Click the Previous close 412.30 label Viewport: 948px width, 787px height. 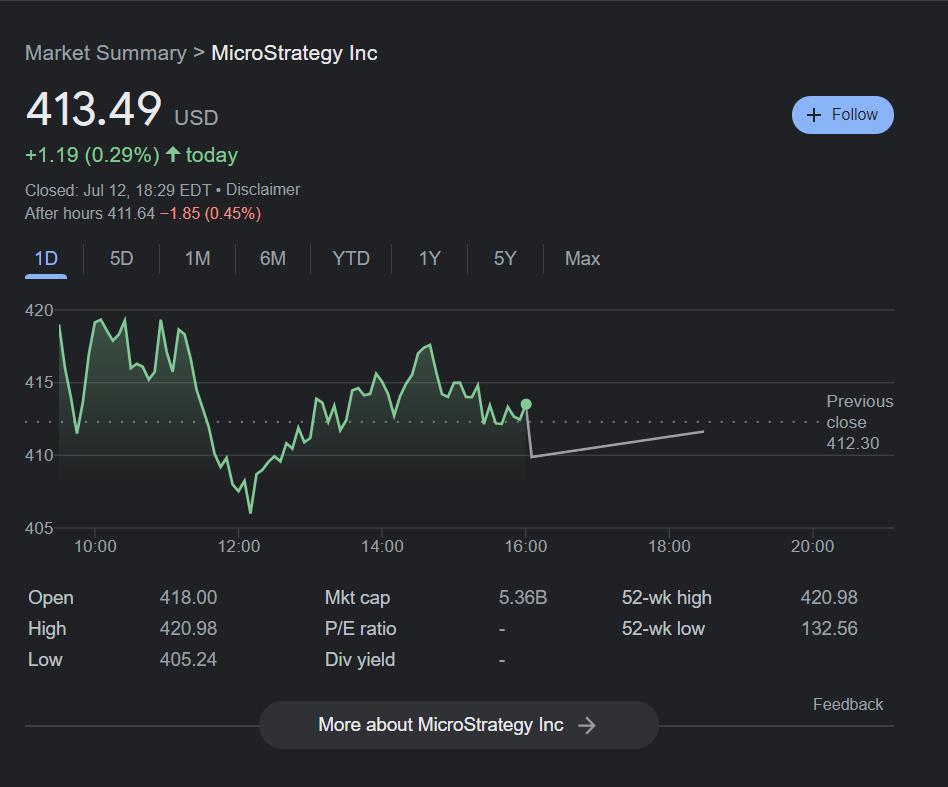[x=859, y=422]
